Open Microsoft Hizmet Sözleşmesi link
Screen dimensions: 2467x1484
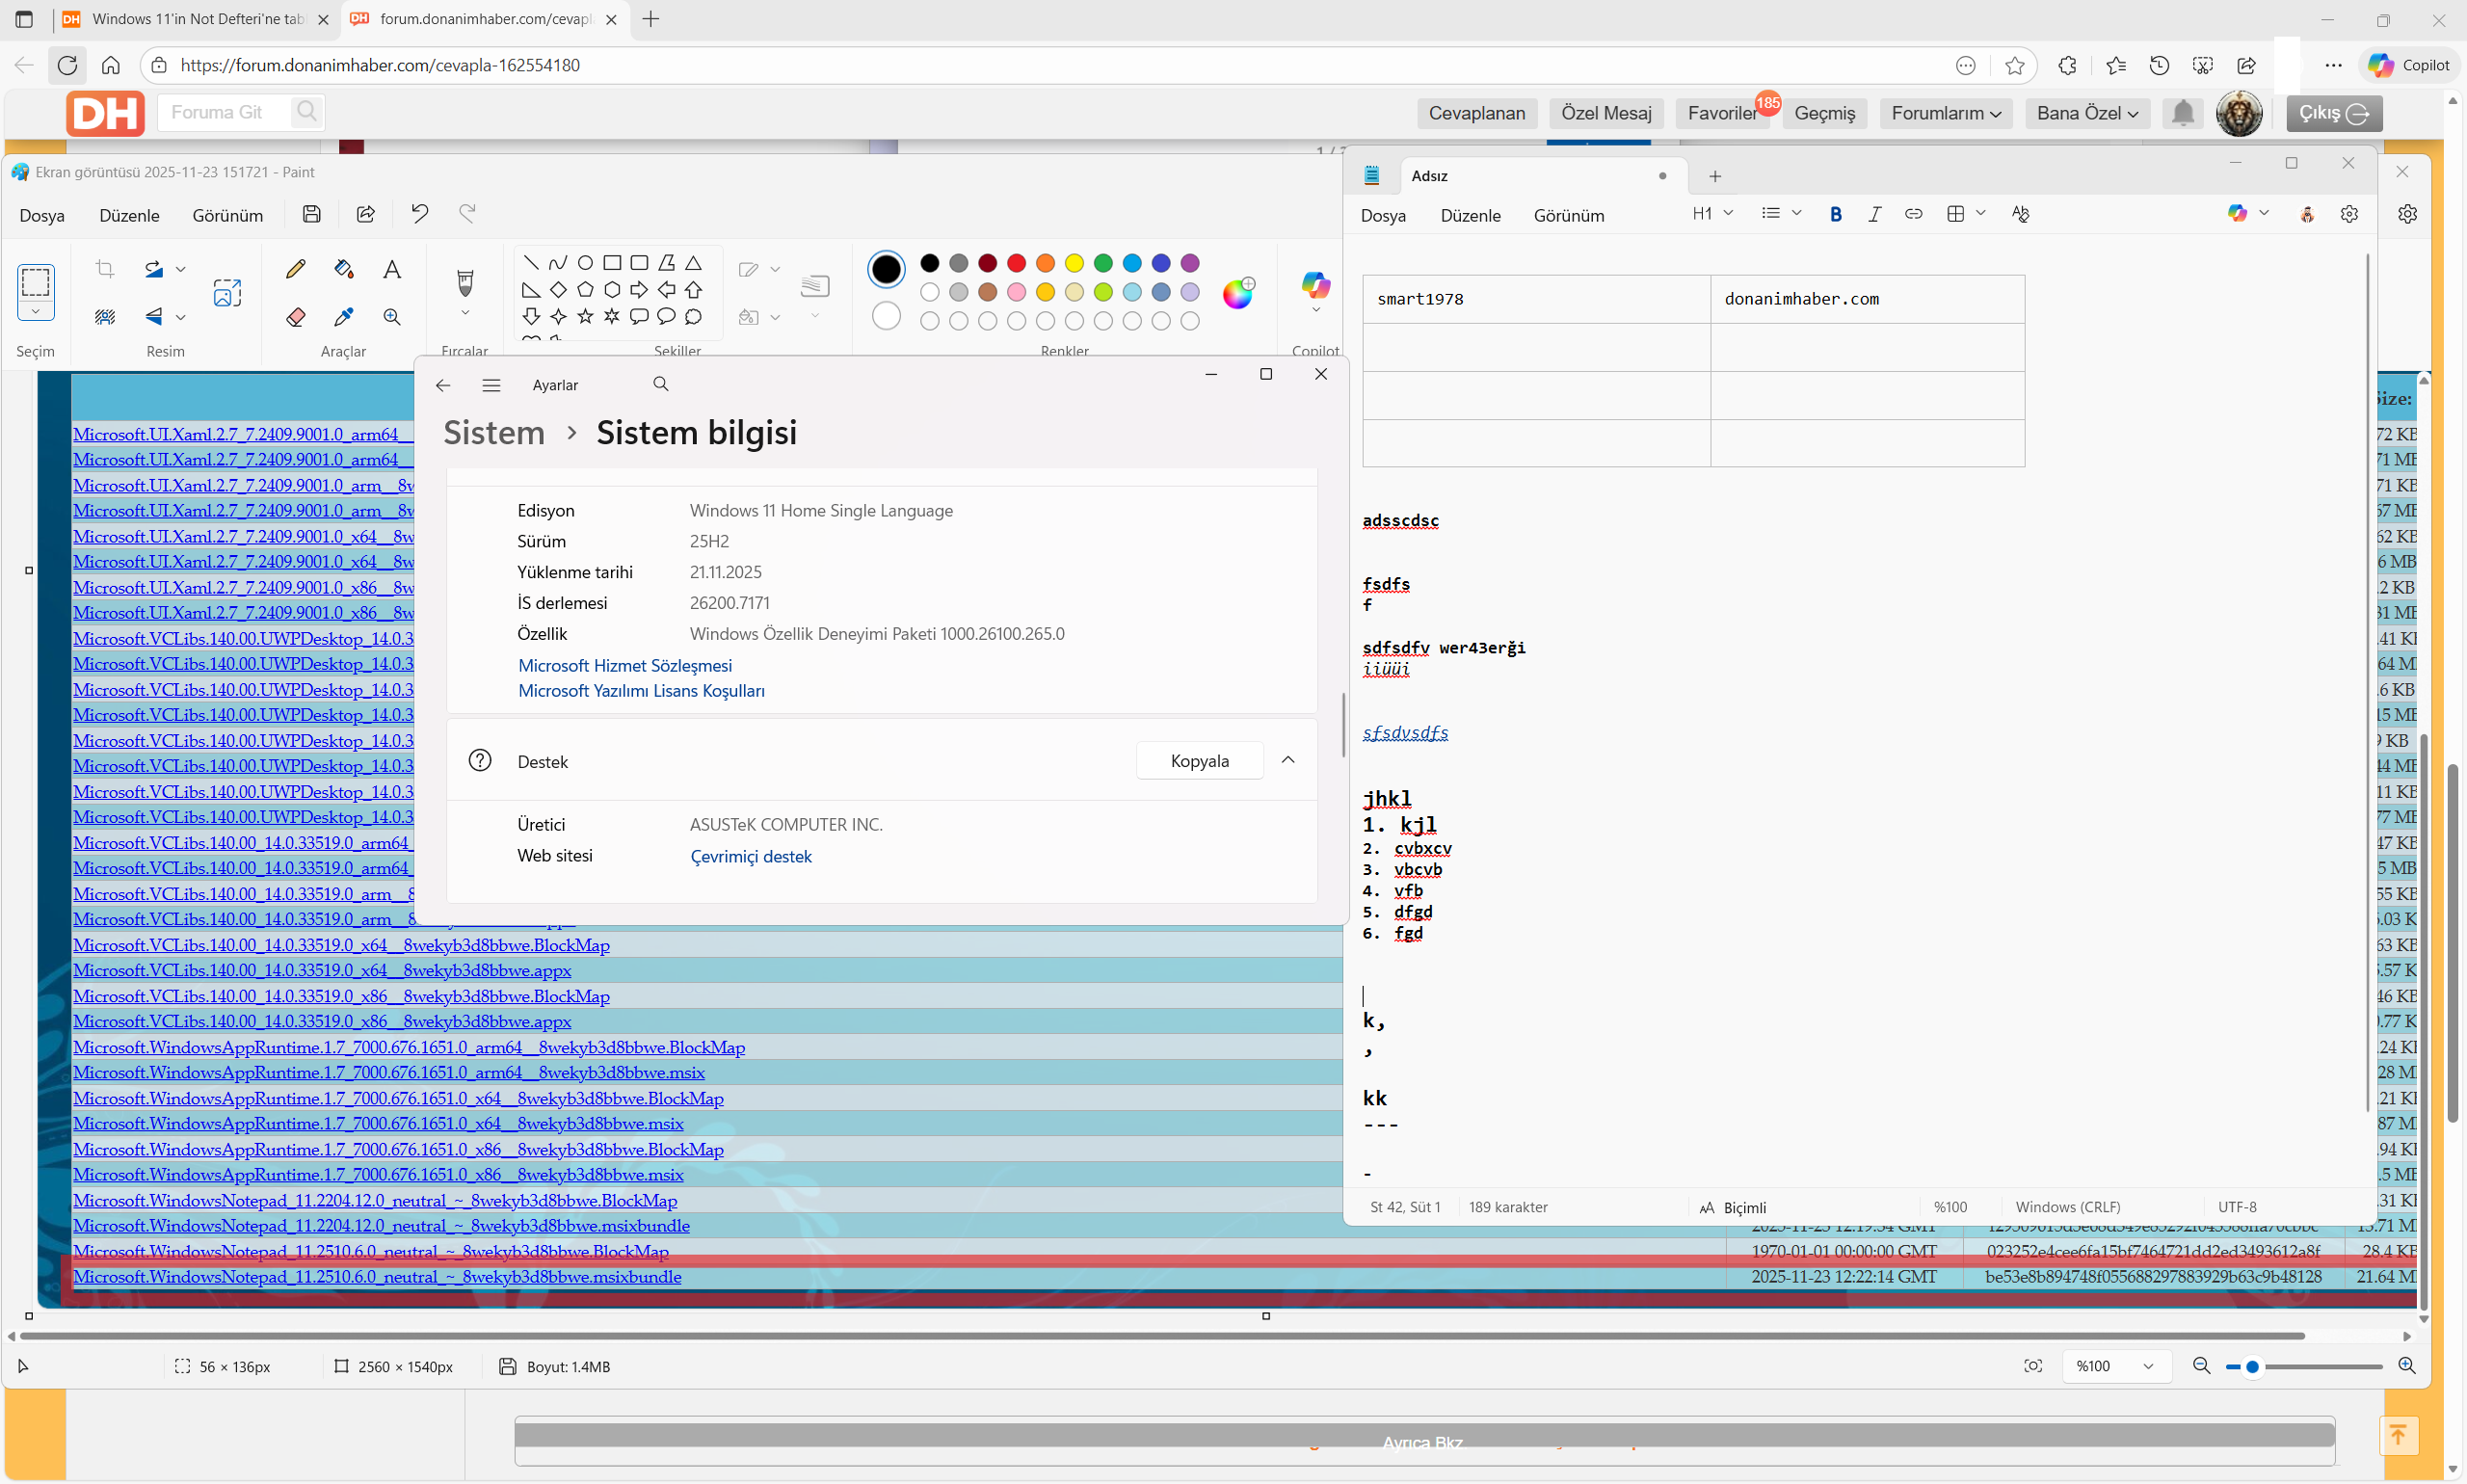click(625, 666)
